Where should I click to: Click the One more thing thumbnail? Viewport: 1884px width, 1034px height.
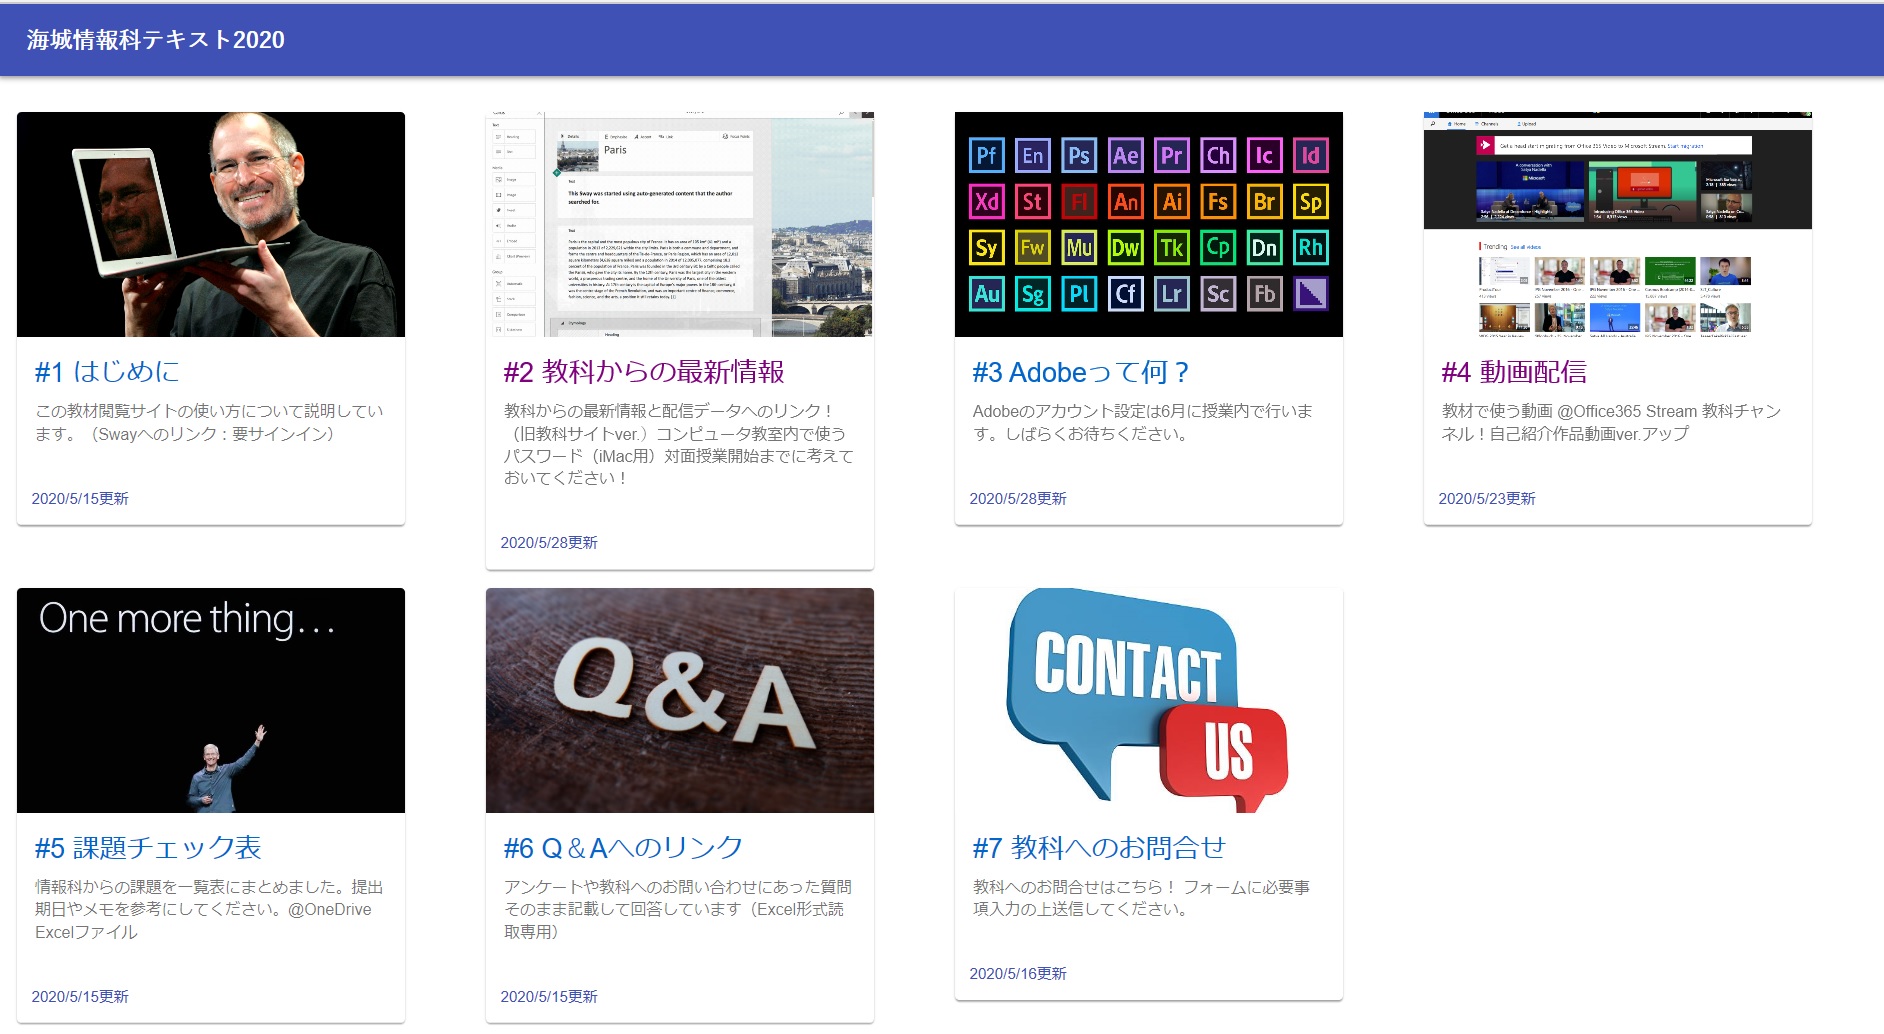(x=211, y=700)
